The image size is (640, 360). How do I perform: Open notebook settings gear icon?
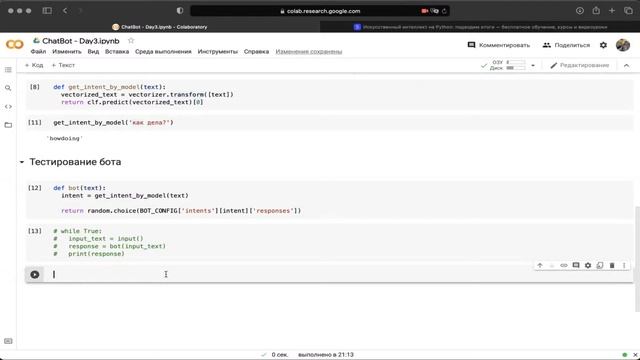(603, 45)
